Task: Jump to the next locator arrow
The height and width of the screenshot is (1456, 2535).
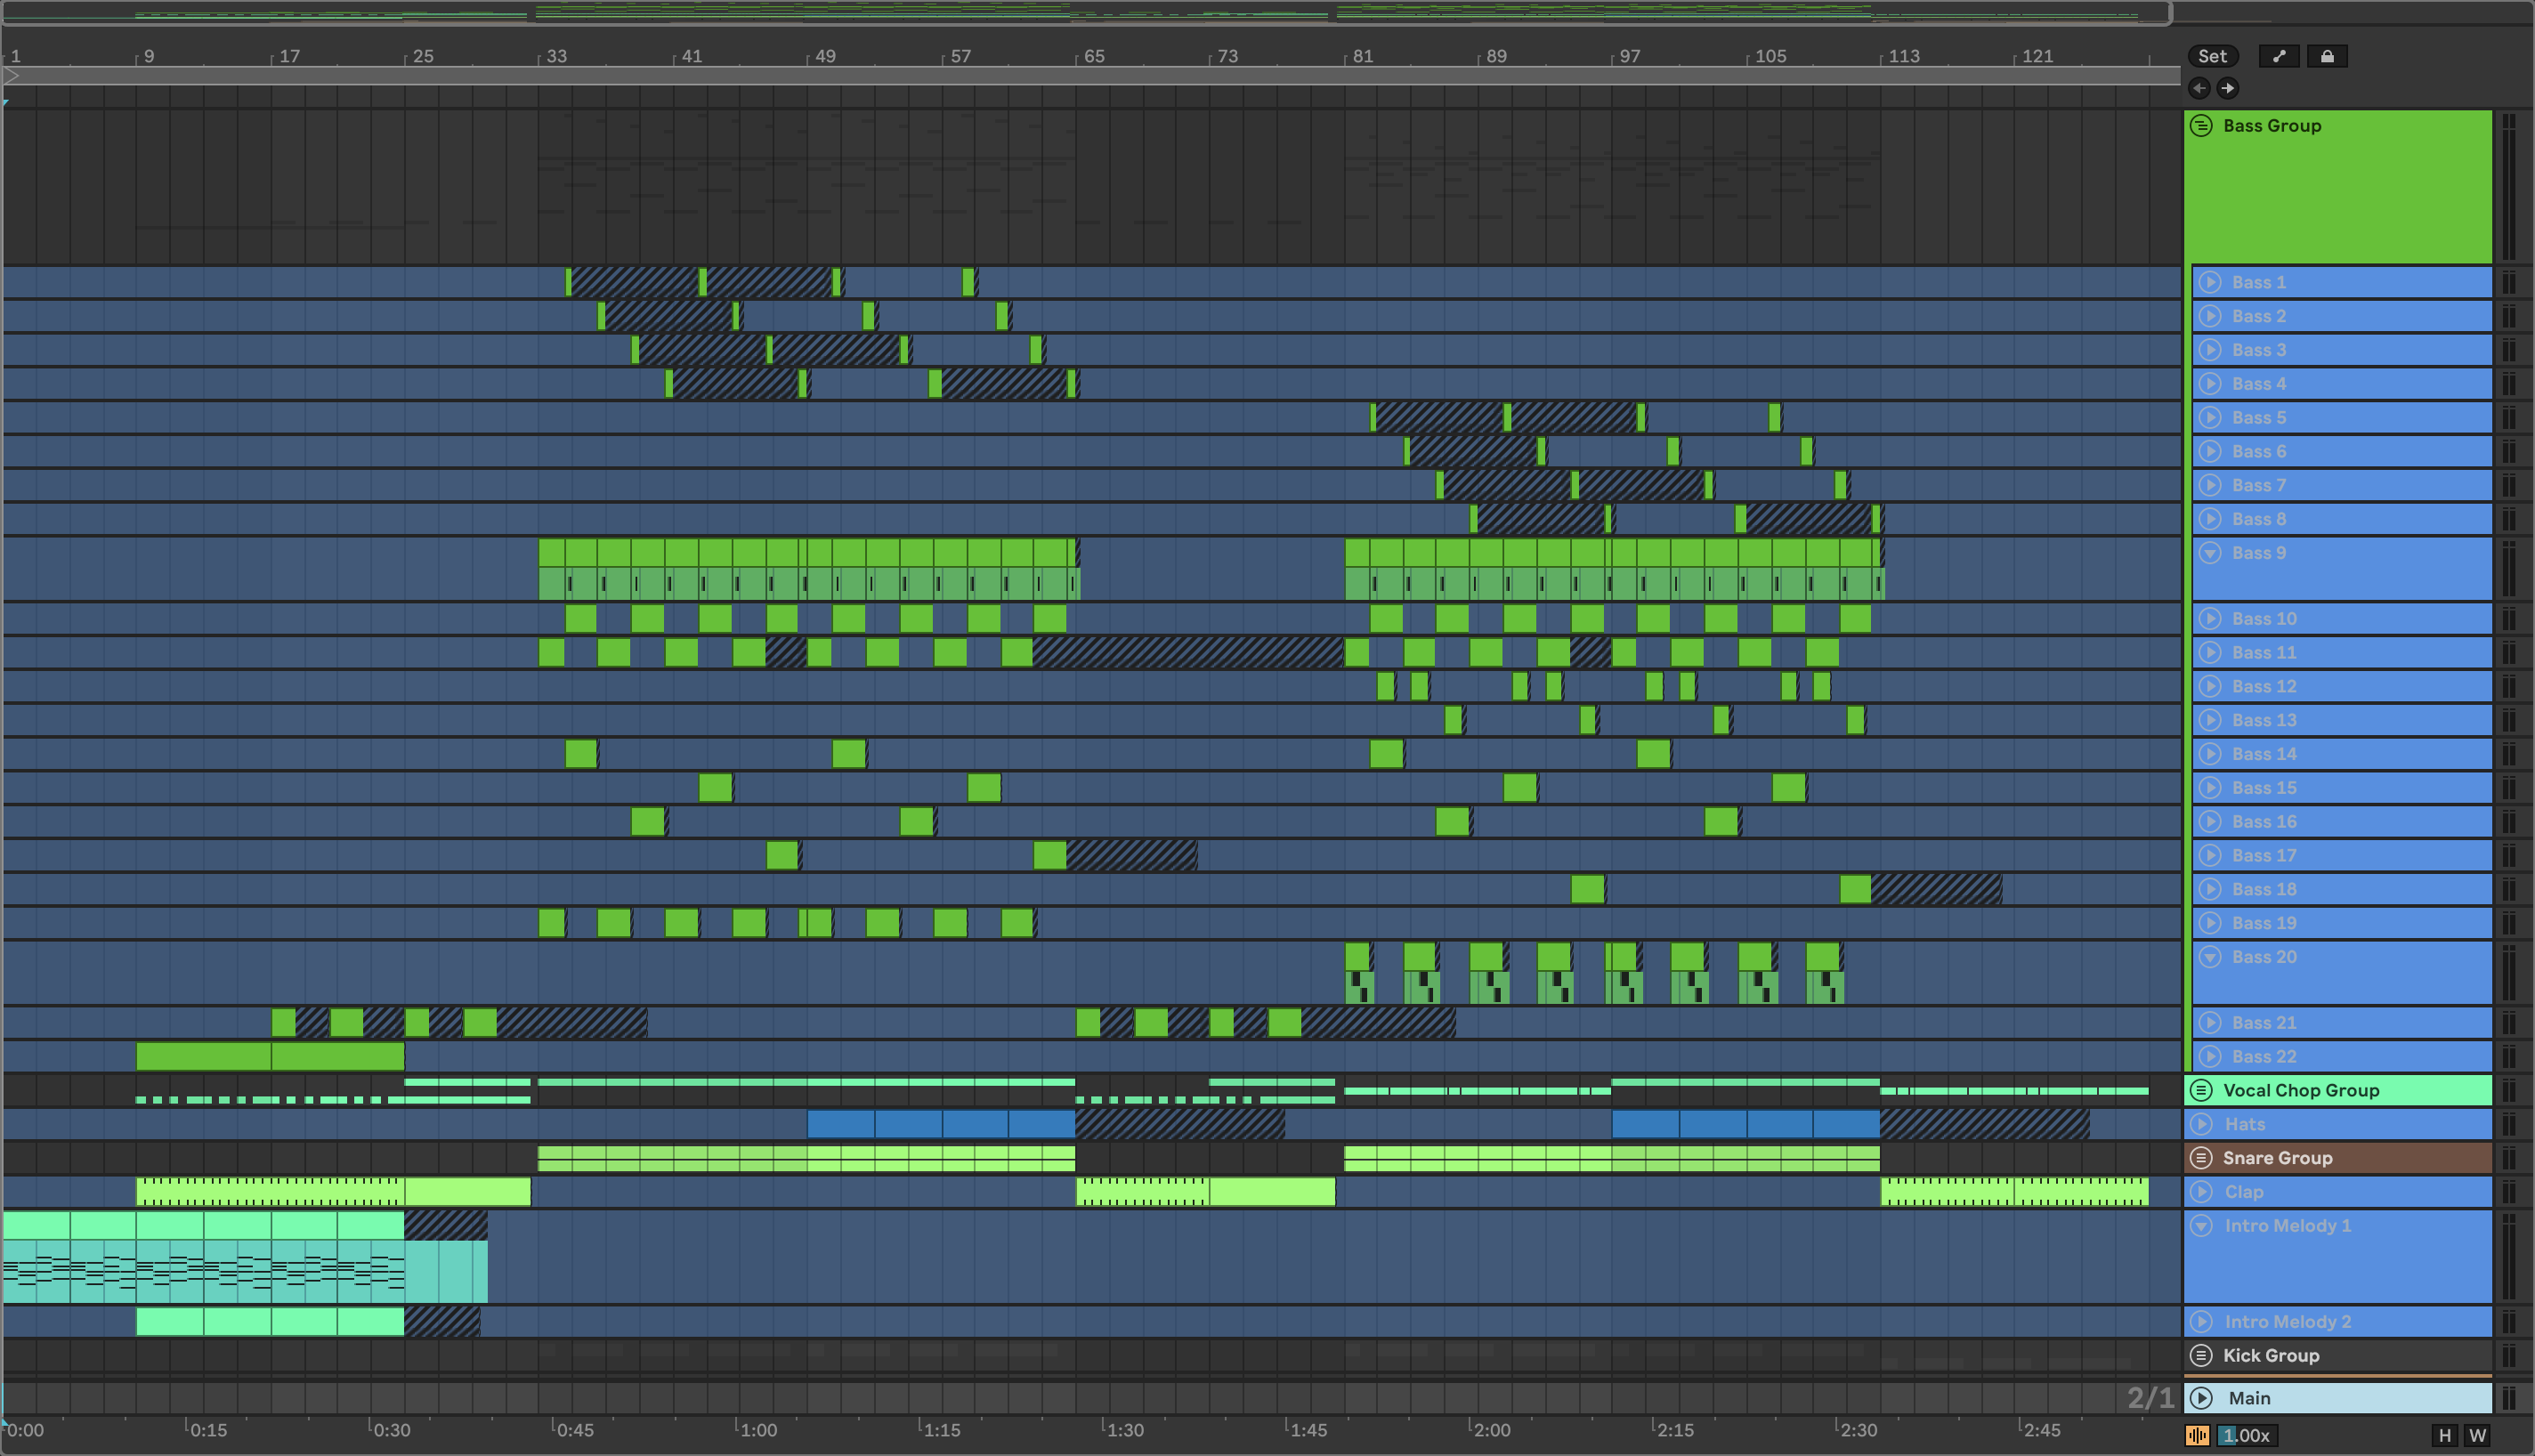Action: [2227, 88]
